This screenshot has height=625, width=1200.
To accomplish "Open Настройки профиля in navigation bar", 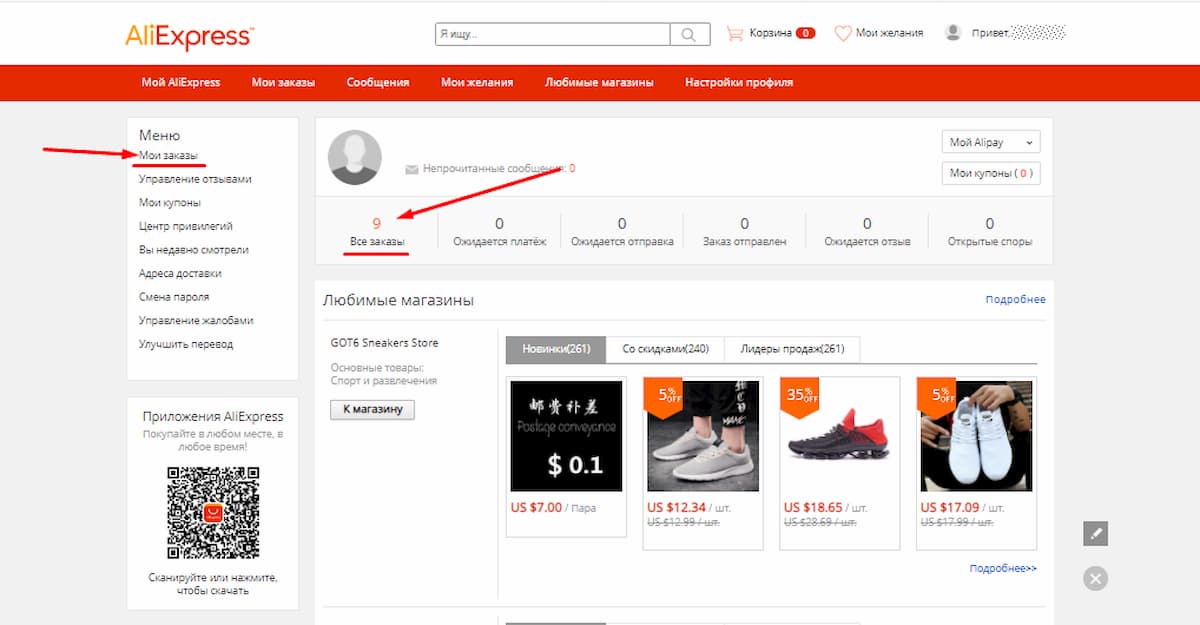I will coord(739,82).
